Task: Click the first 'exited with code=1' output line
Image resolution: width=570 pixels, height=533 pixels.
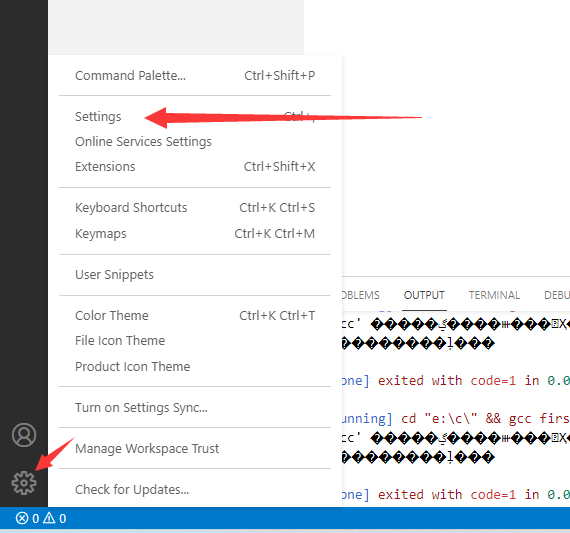Action: (456, 381)
